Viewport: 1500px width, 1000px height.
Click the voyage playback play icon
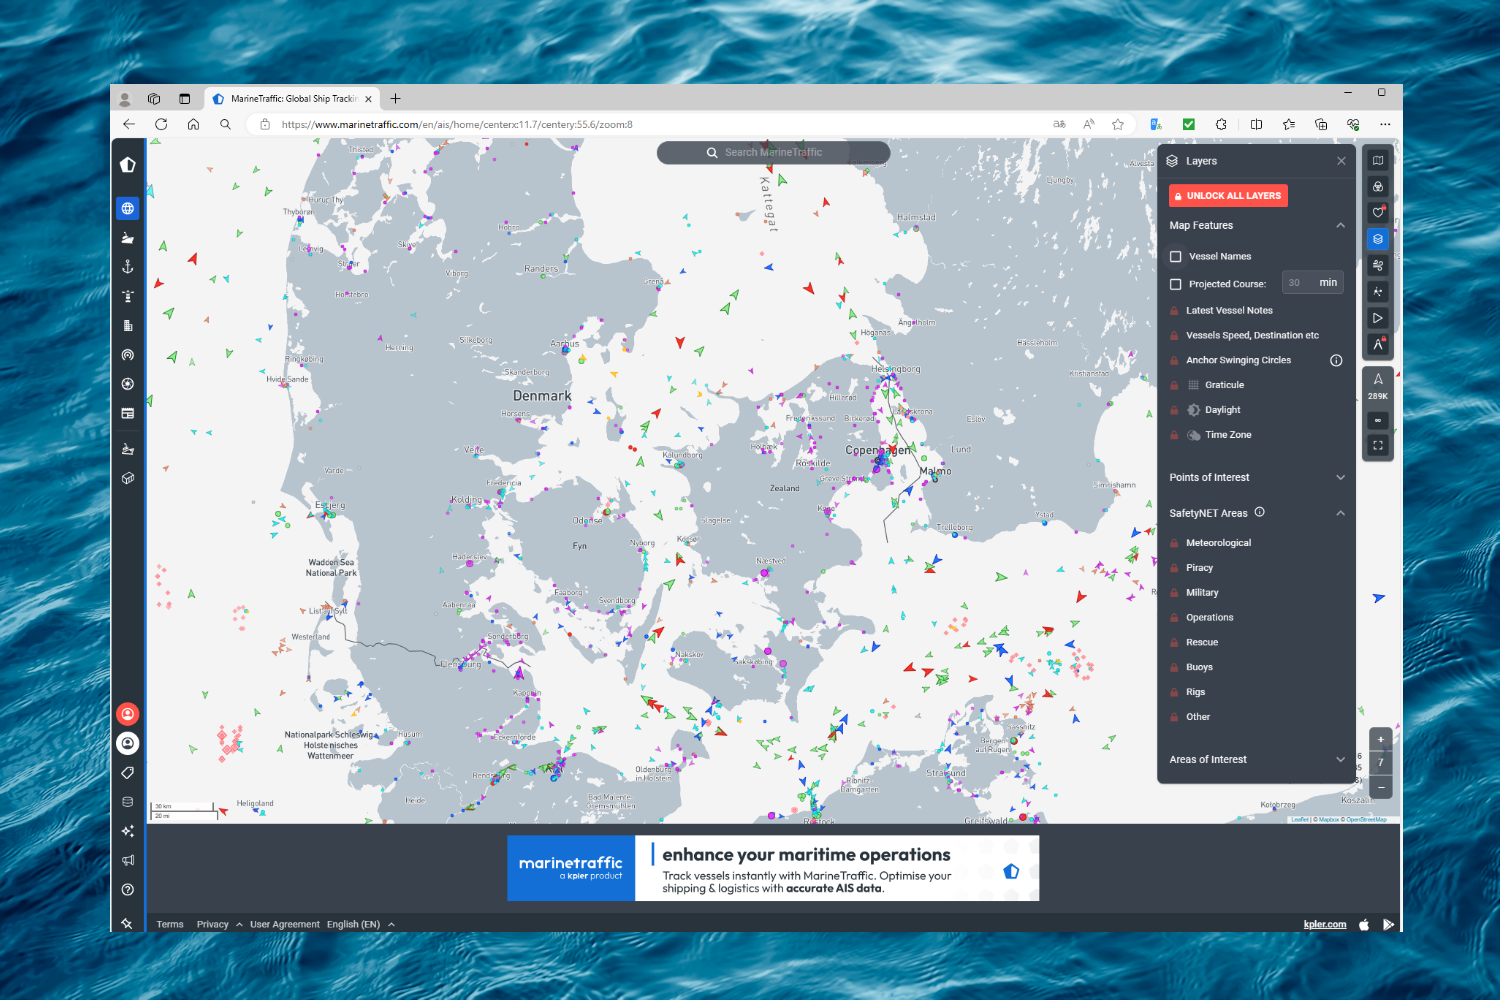tap(1378, 318)
